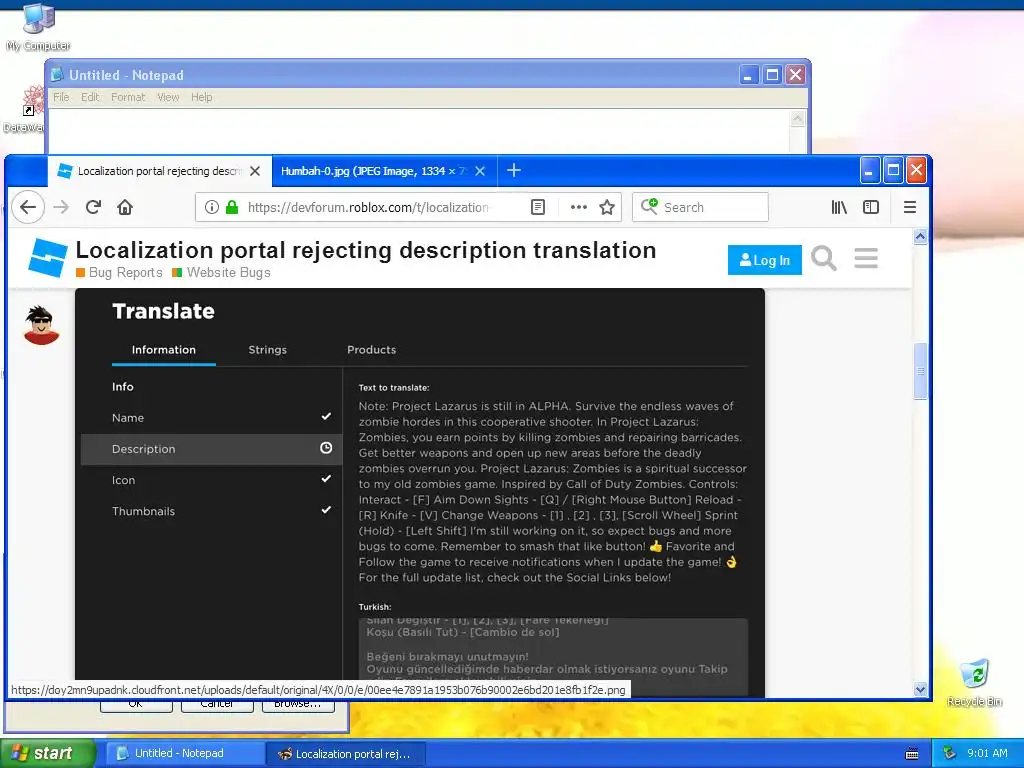Image resolution: width=1024 pixels, height=768 pixels.
Task: Click the poster's avatar image
Action: (41, 325)
